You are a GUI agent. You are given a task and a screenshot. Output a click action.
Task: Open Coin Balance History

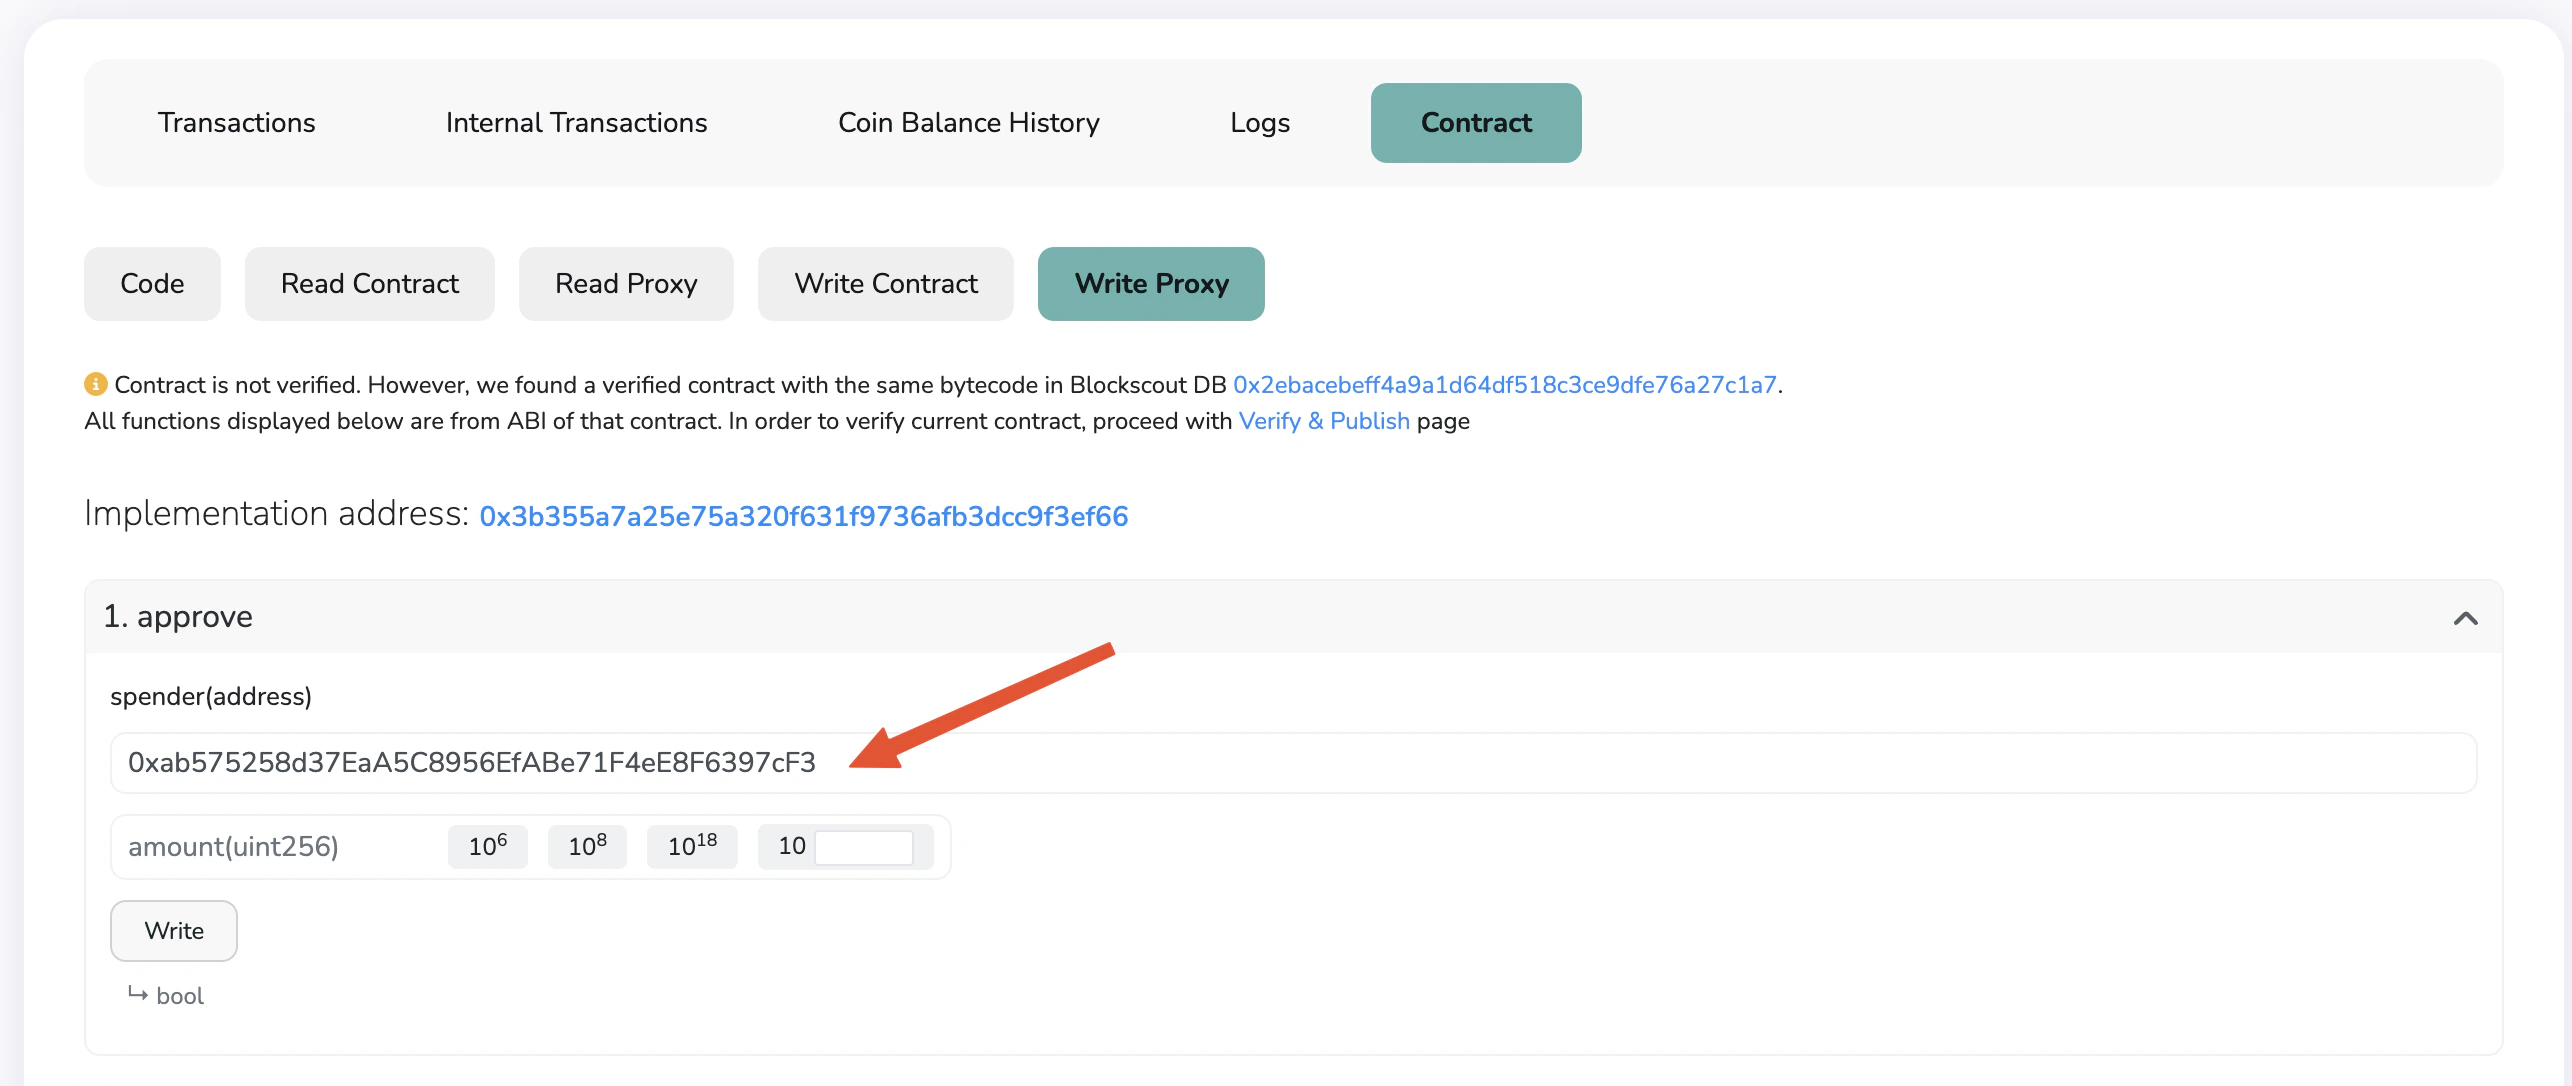click(968, 122)
